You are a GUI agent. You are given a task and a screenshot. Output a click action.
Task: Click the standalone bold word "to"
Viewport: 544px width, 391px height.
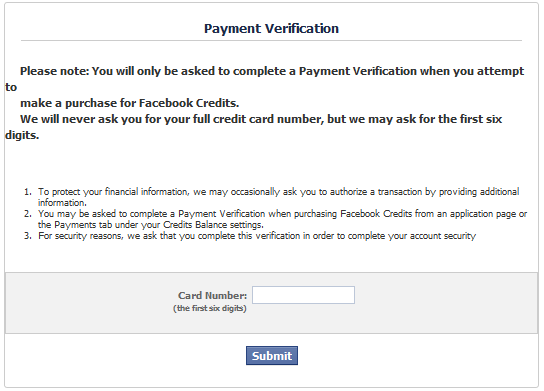pos(11,87)
